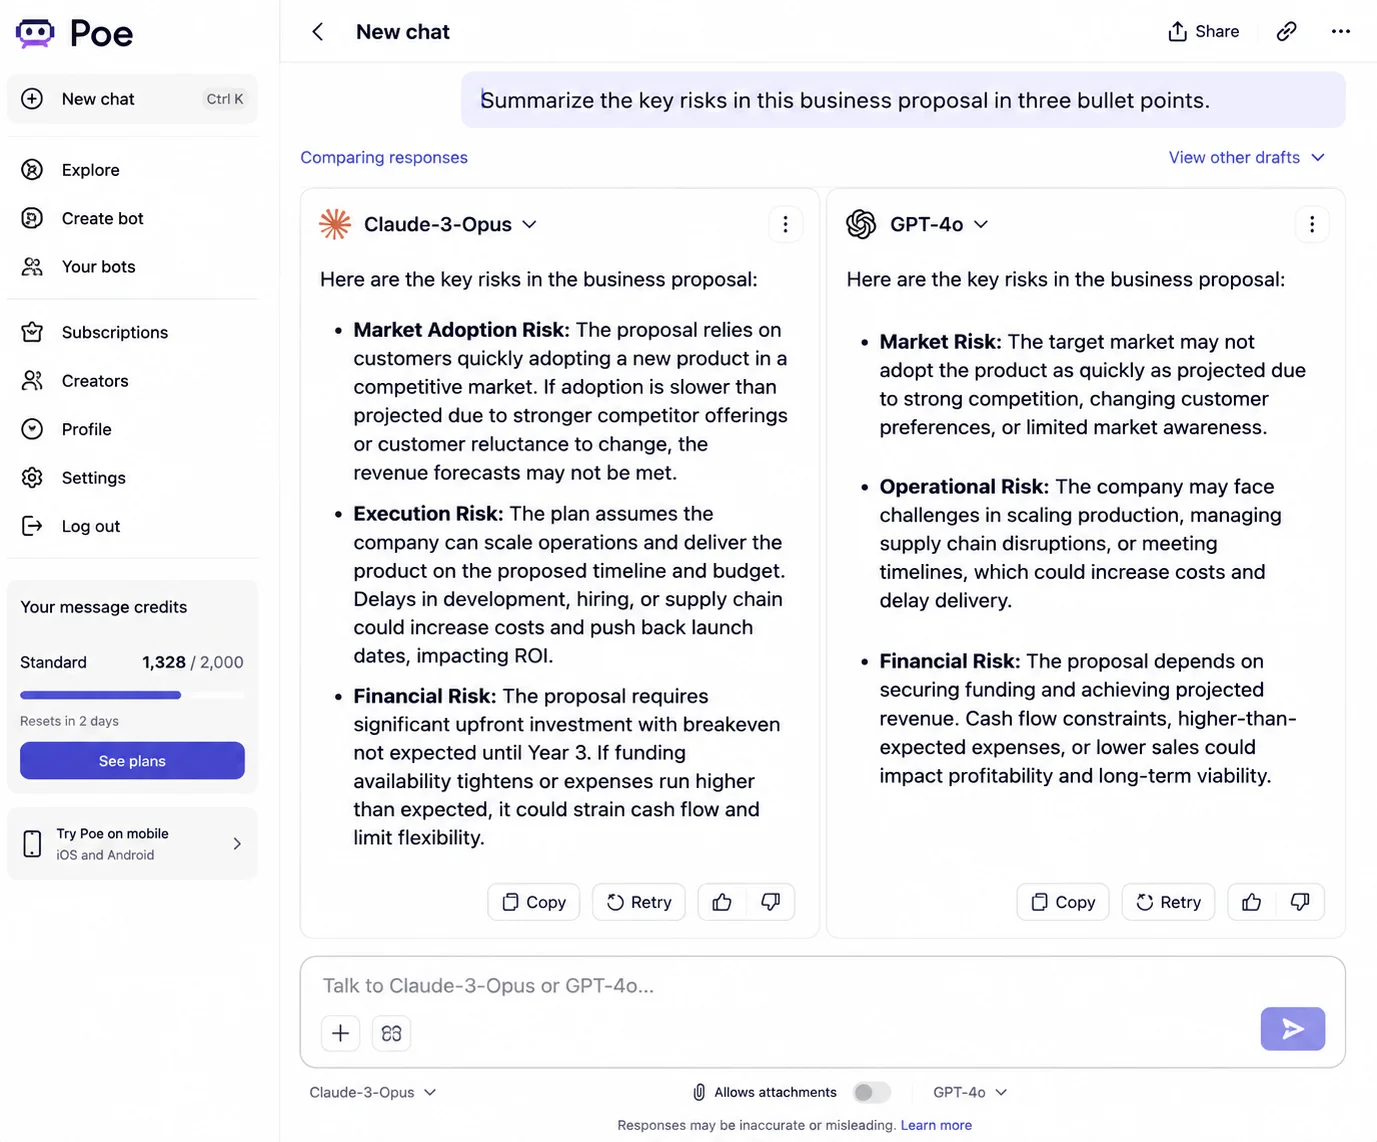Image resolution: width=1377 pixels, height=1142 pixels.
Task: Click the New chat title in the header
Action: click(403, 32)
